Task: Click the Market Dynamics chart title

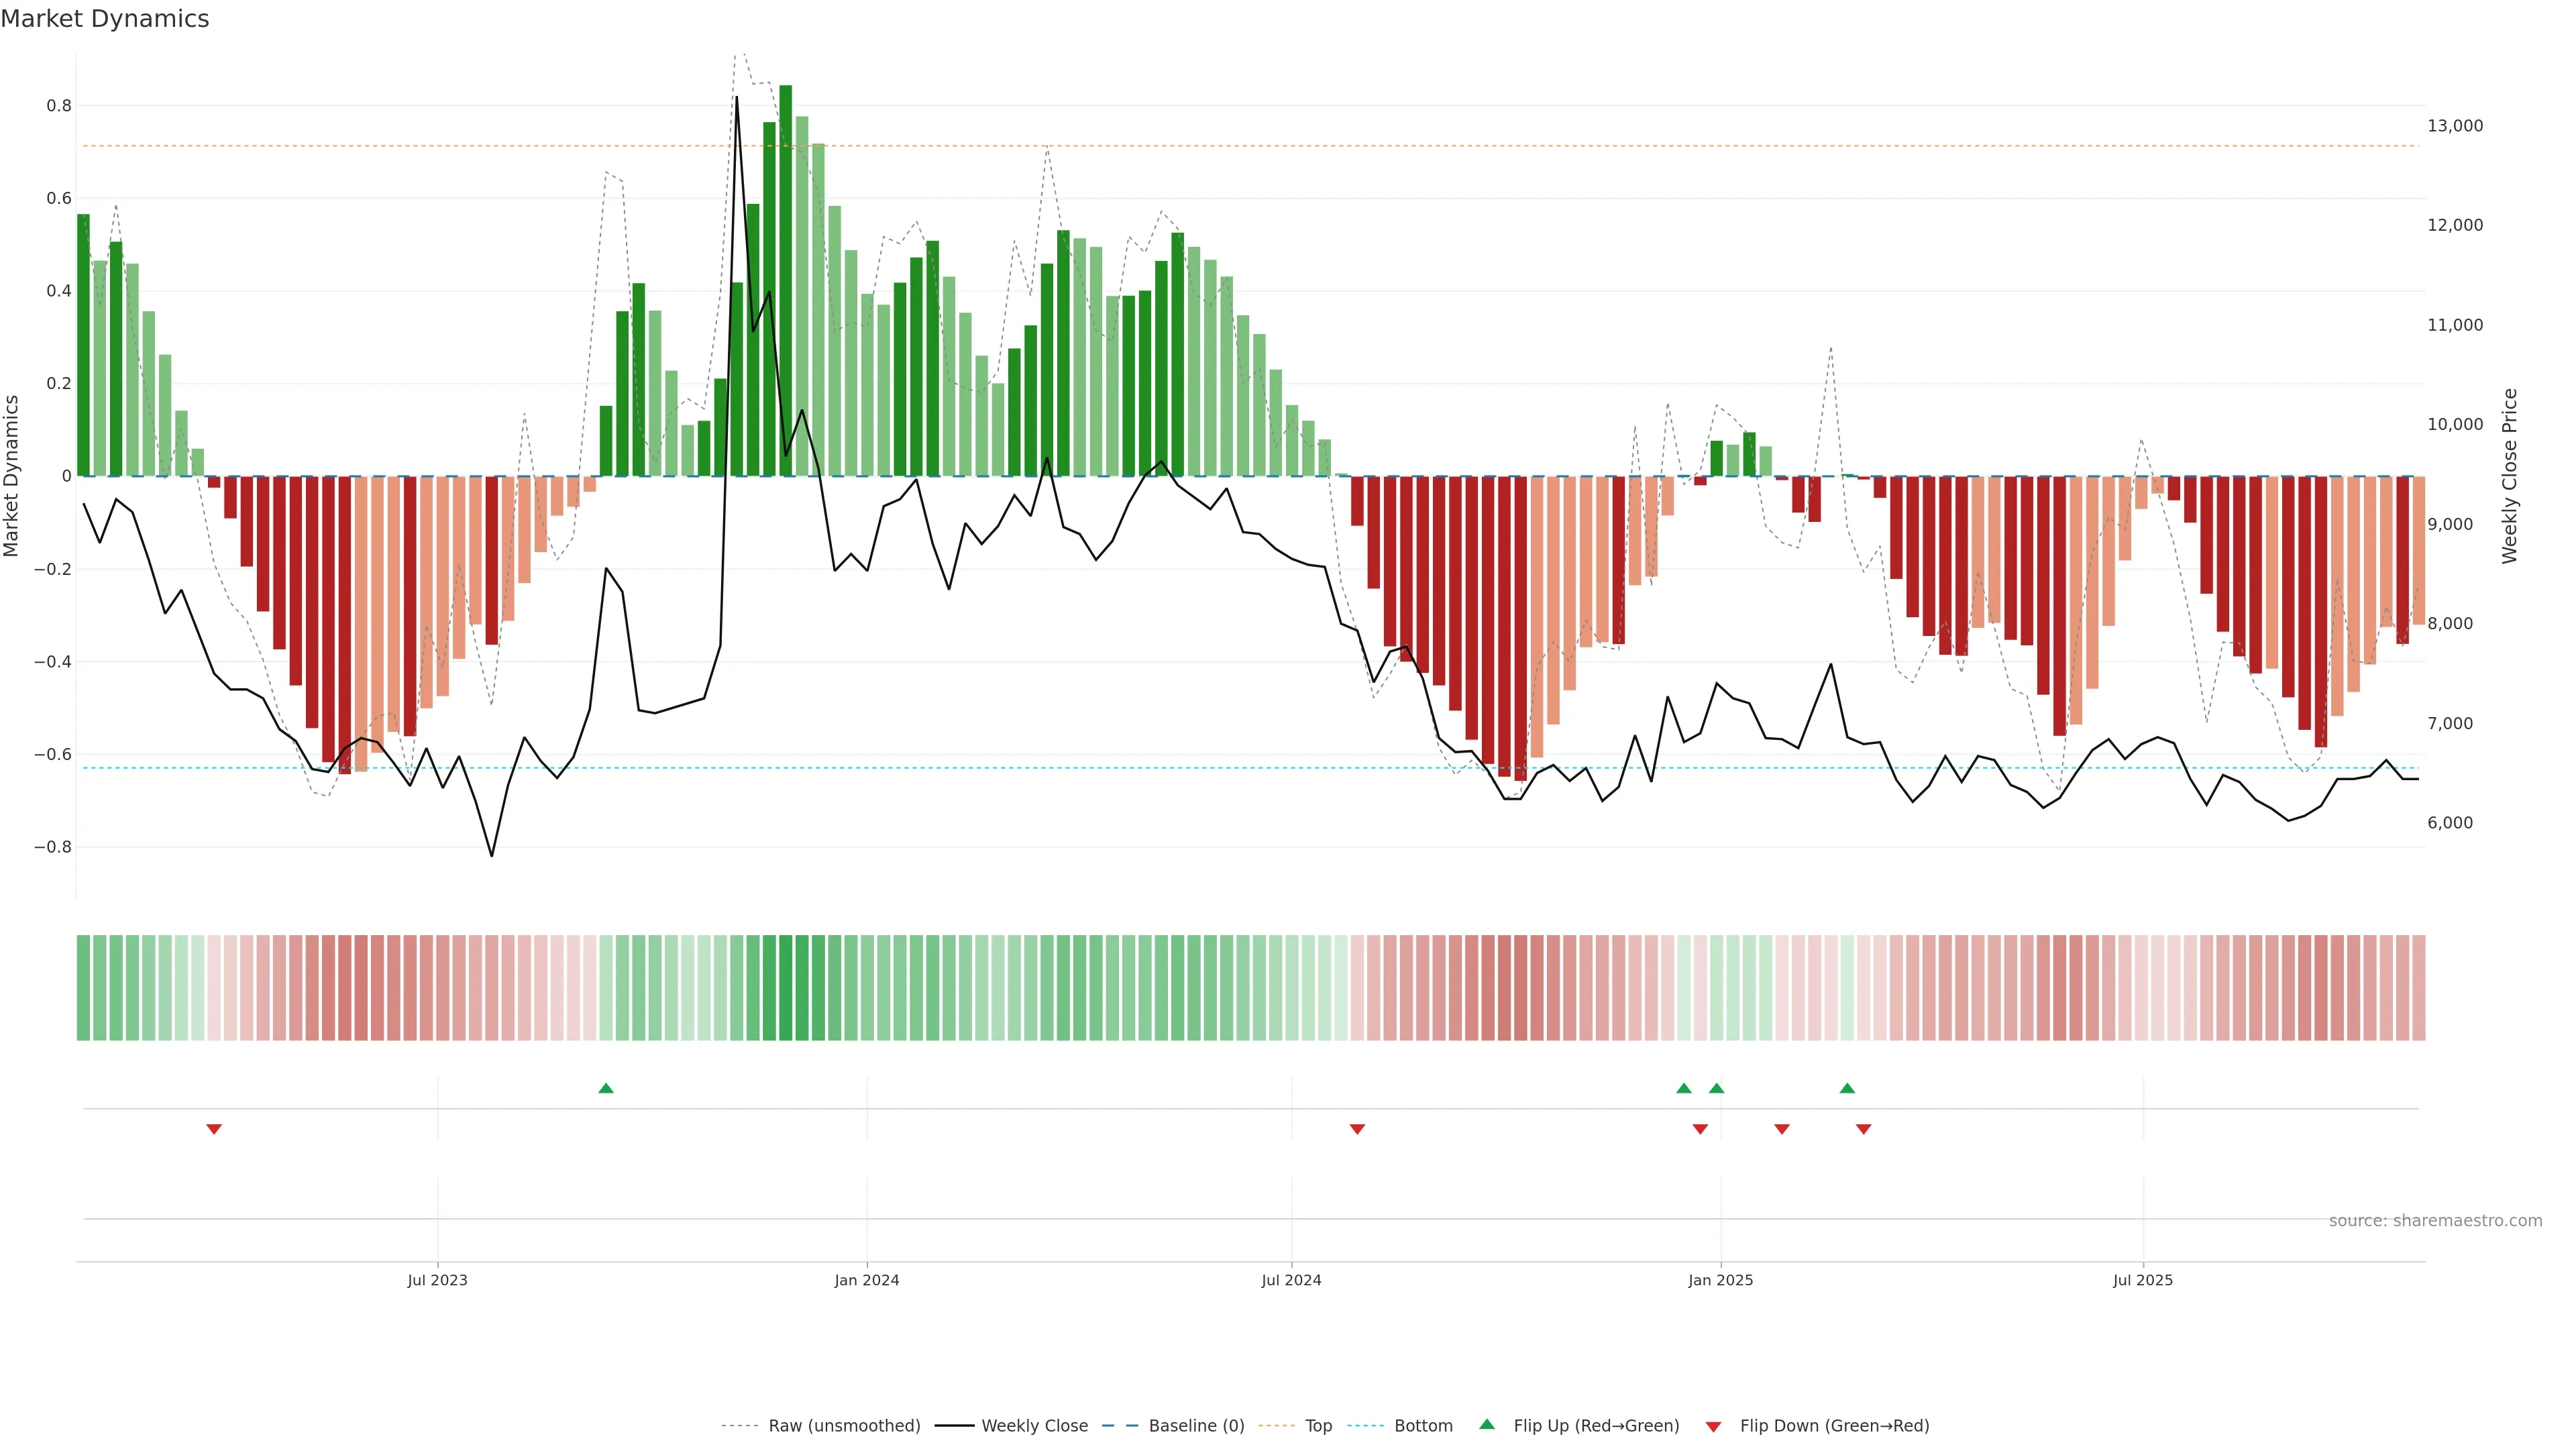Action: (105, 19)
